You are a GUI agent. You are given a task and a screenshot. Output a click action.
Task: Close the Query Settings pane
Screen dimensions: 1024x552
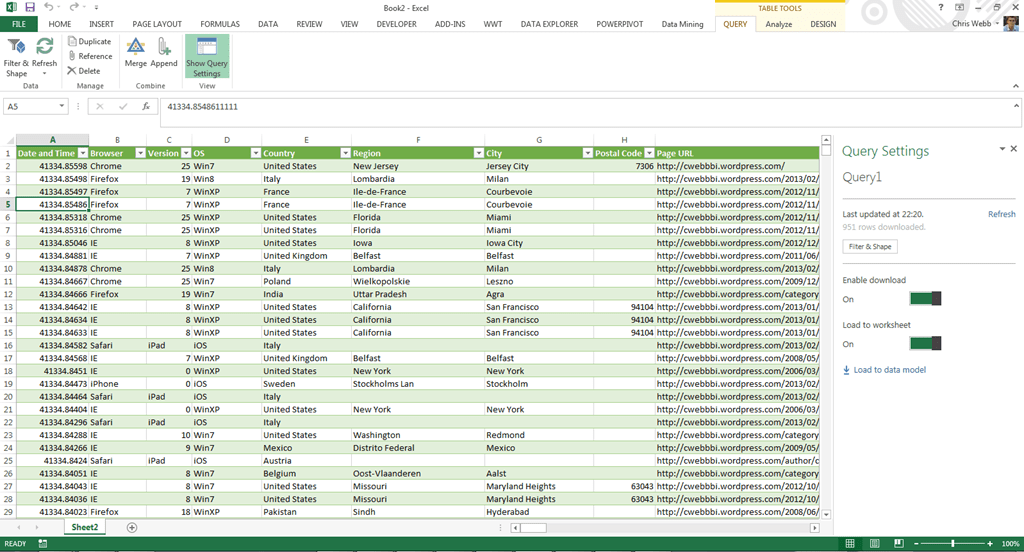(x=1014, y=149)
